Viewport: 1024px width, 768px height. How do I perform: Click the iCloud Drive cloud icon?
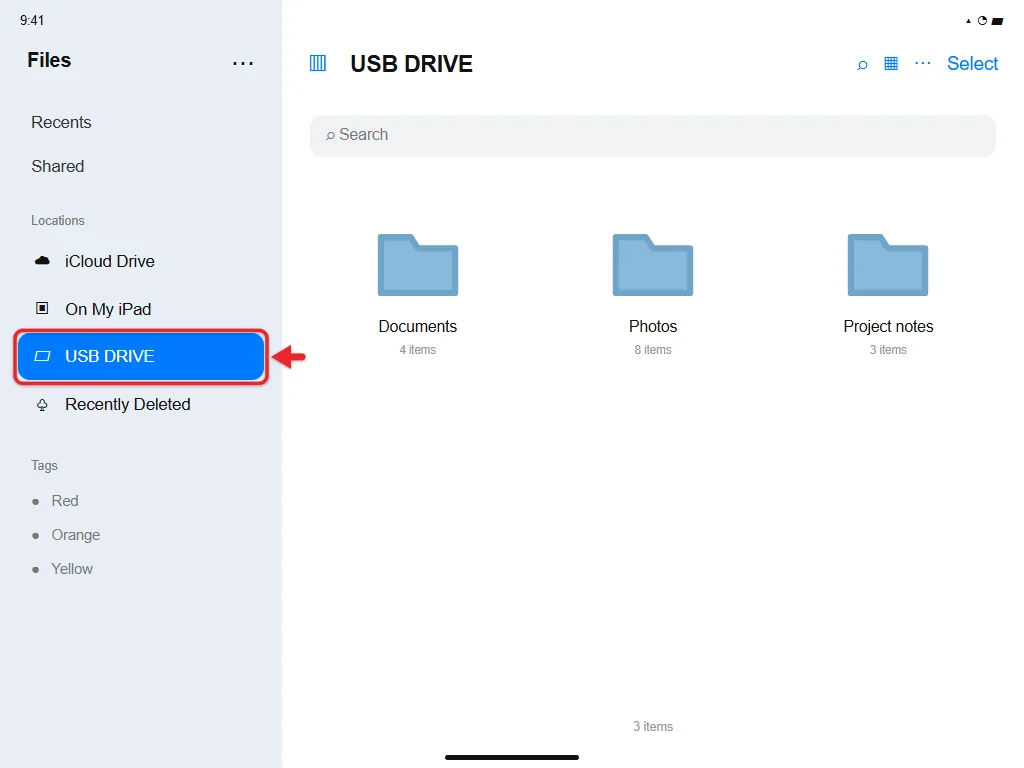(x=42, y=261)
